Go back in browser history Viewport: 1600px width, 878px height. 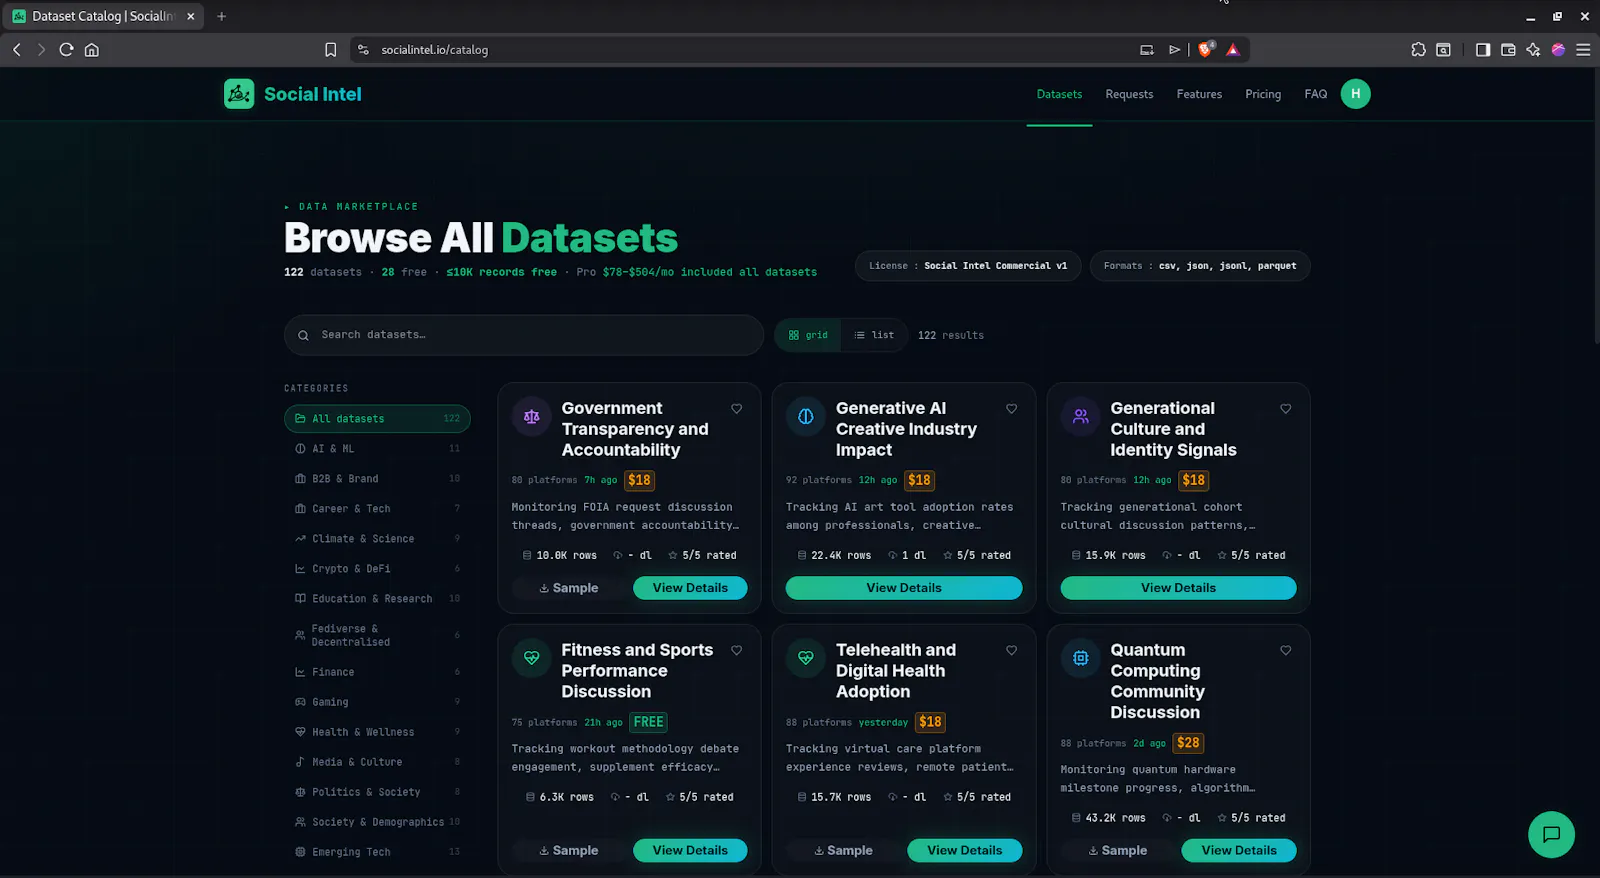click(x=17, y=49)
